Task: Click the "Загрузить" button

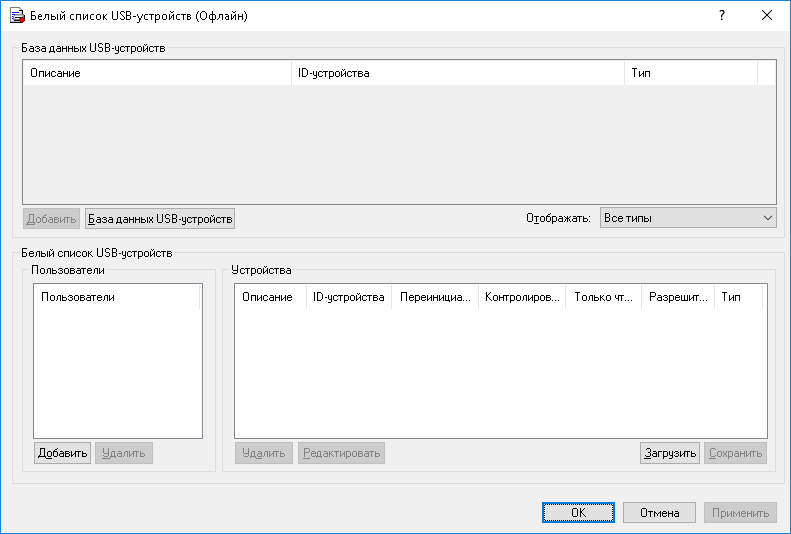Action: (x=669, y=453)
